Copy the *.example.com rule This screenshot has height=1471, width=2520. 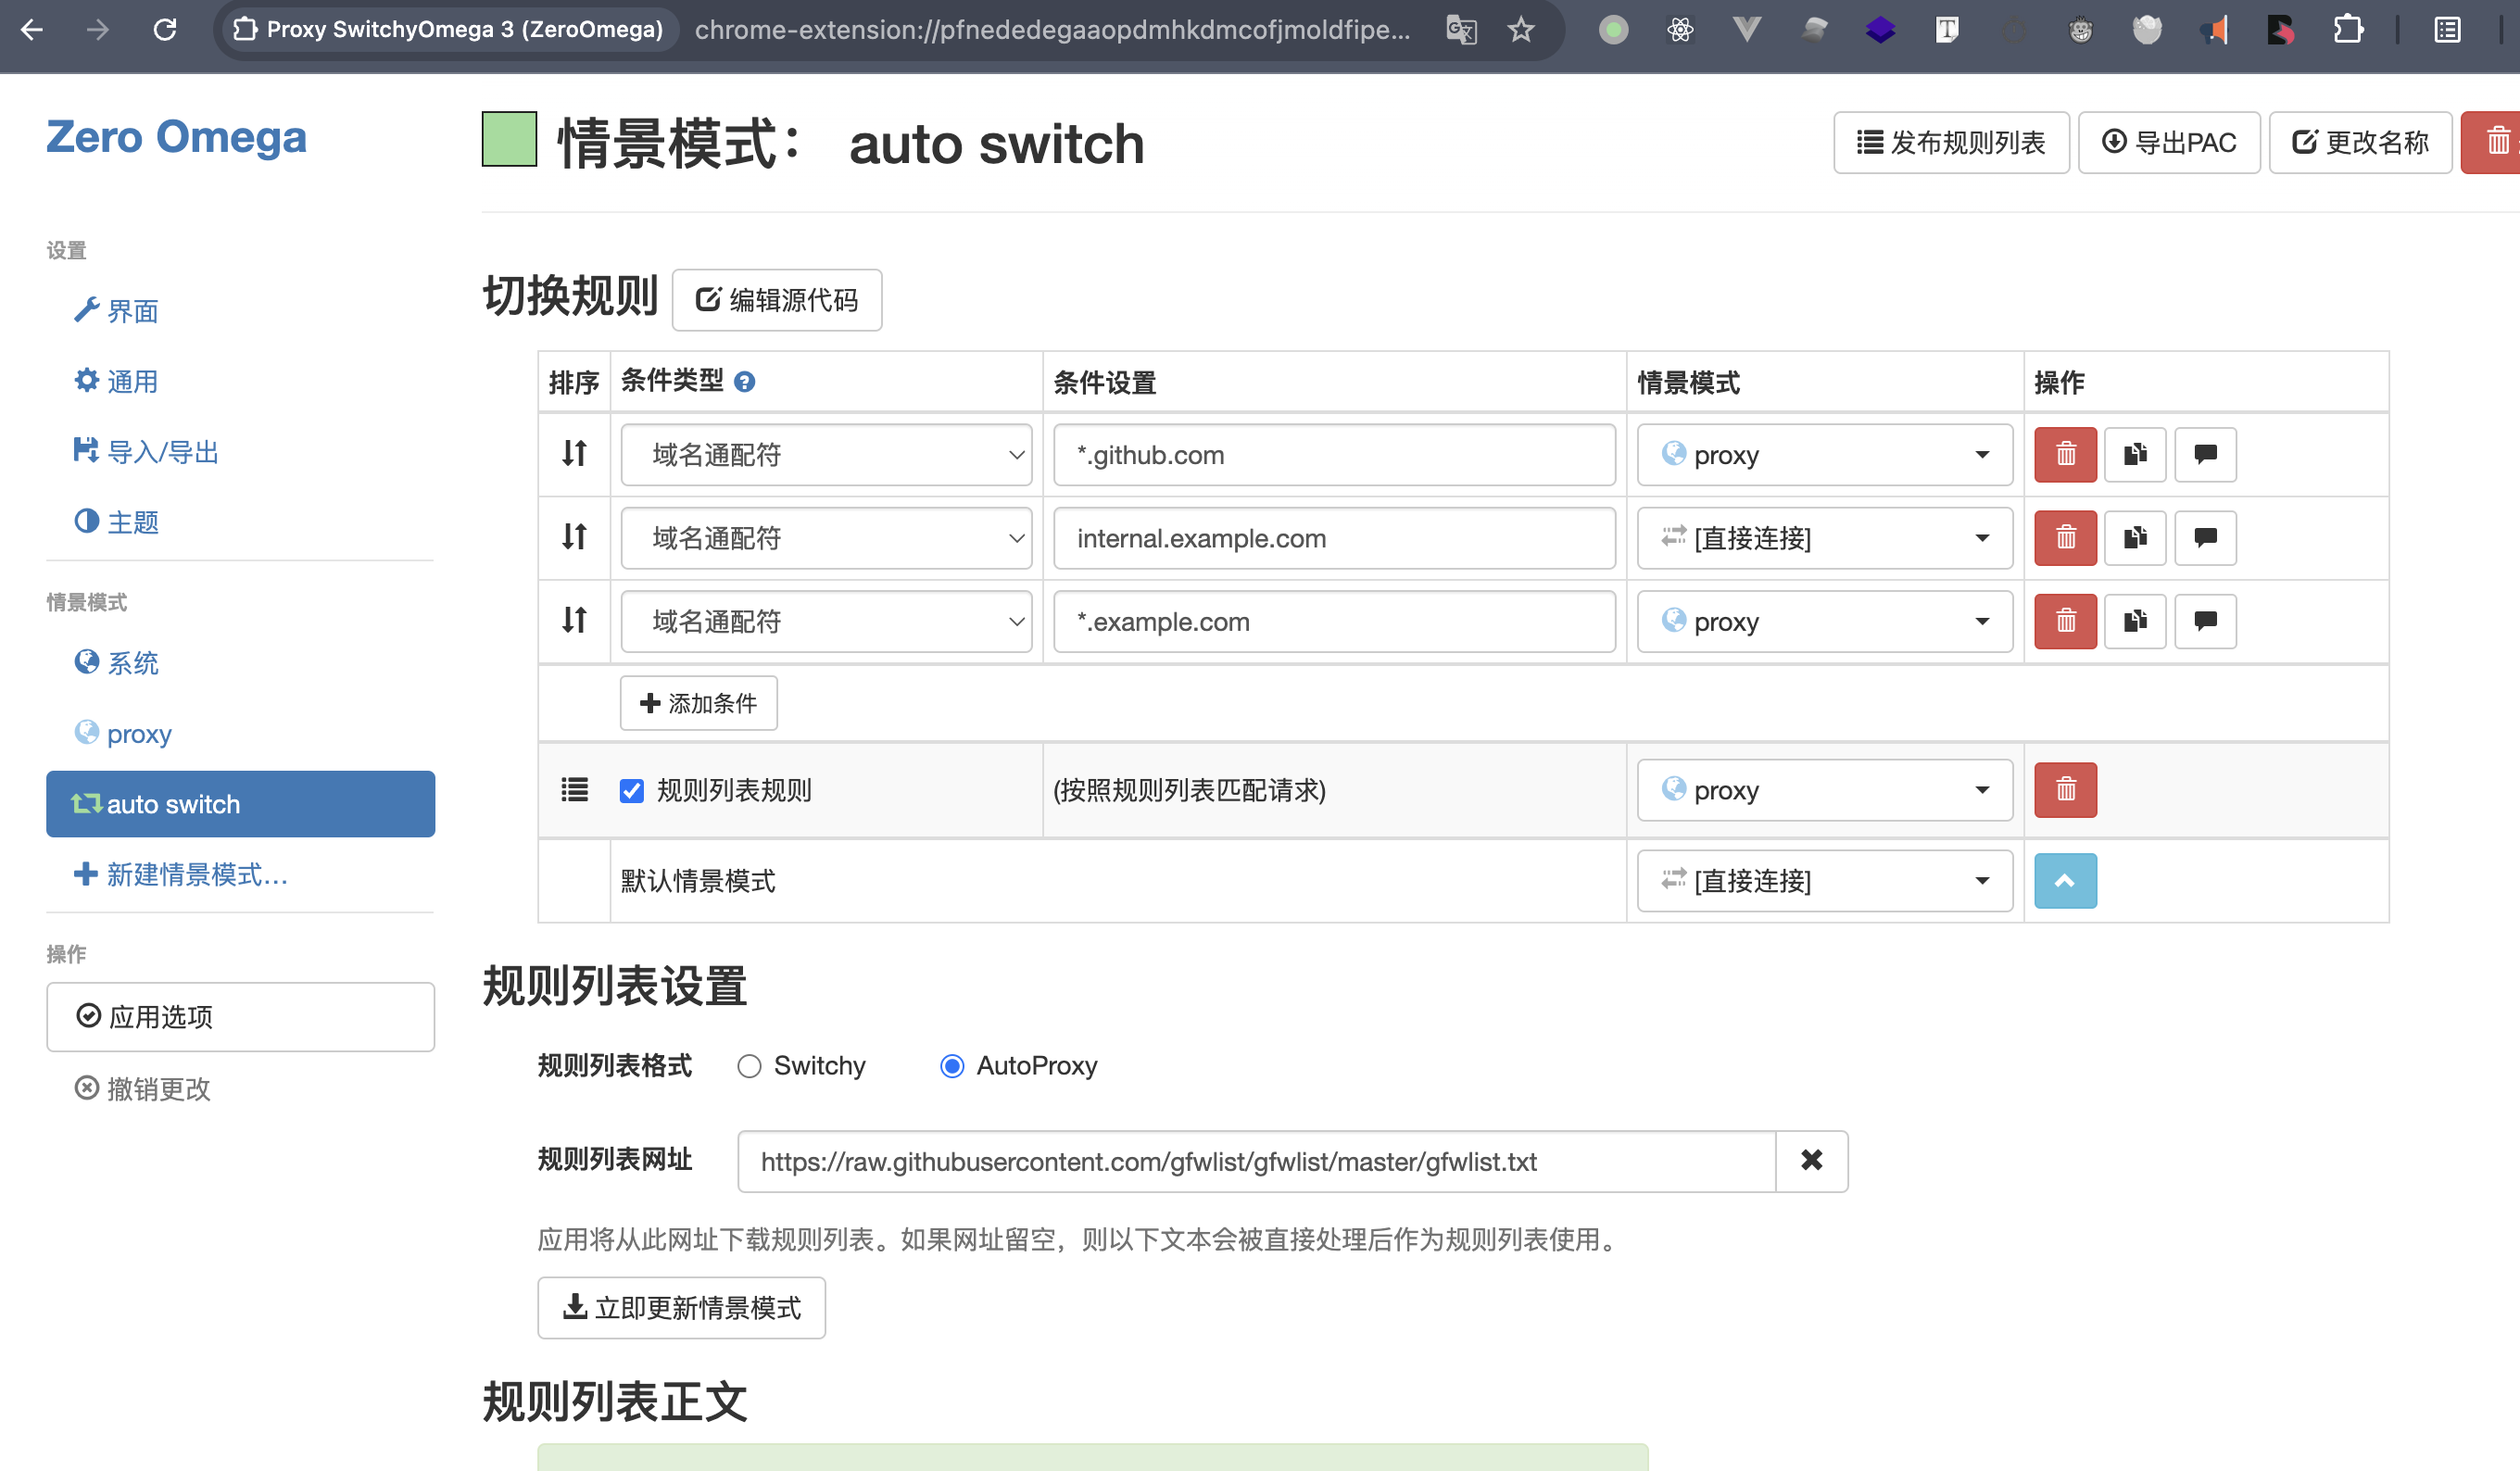click(2135, 621)
